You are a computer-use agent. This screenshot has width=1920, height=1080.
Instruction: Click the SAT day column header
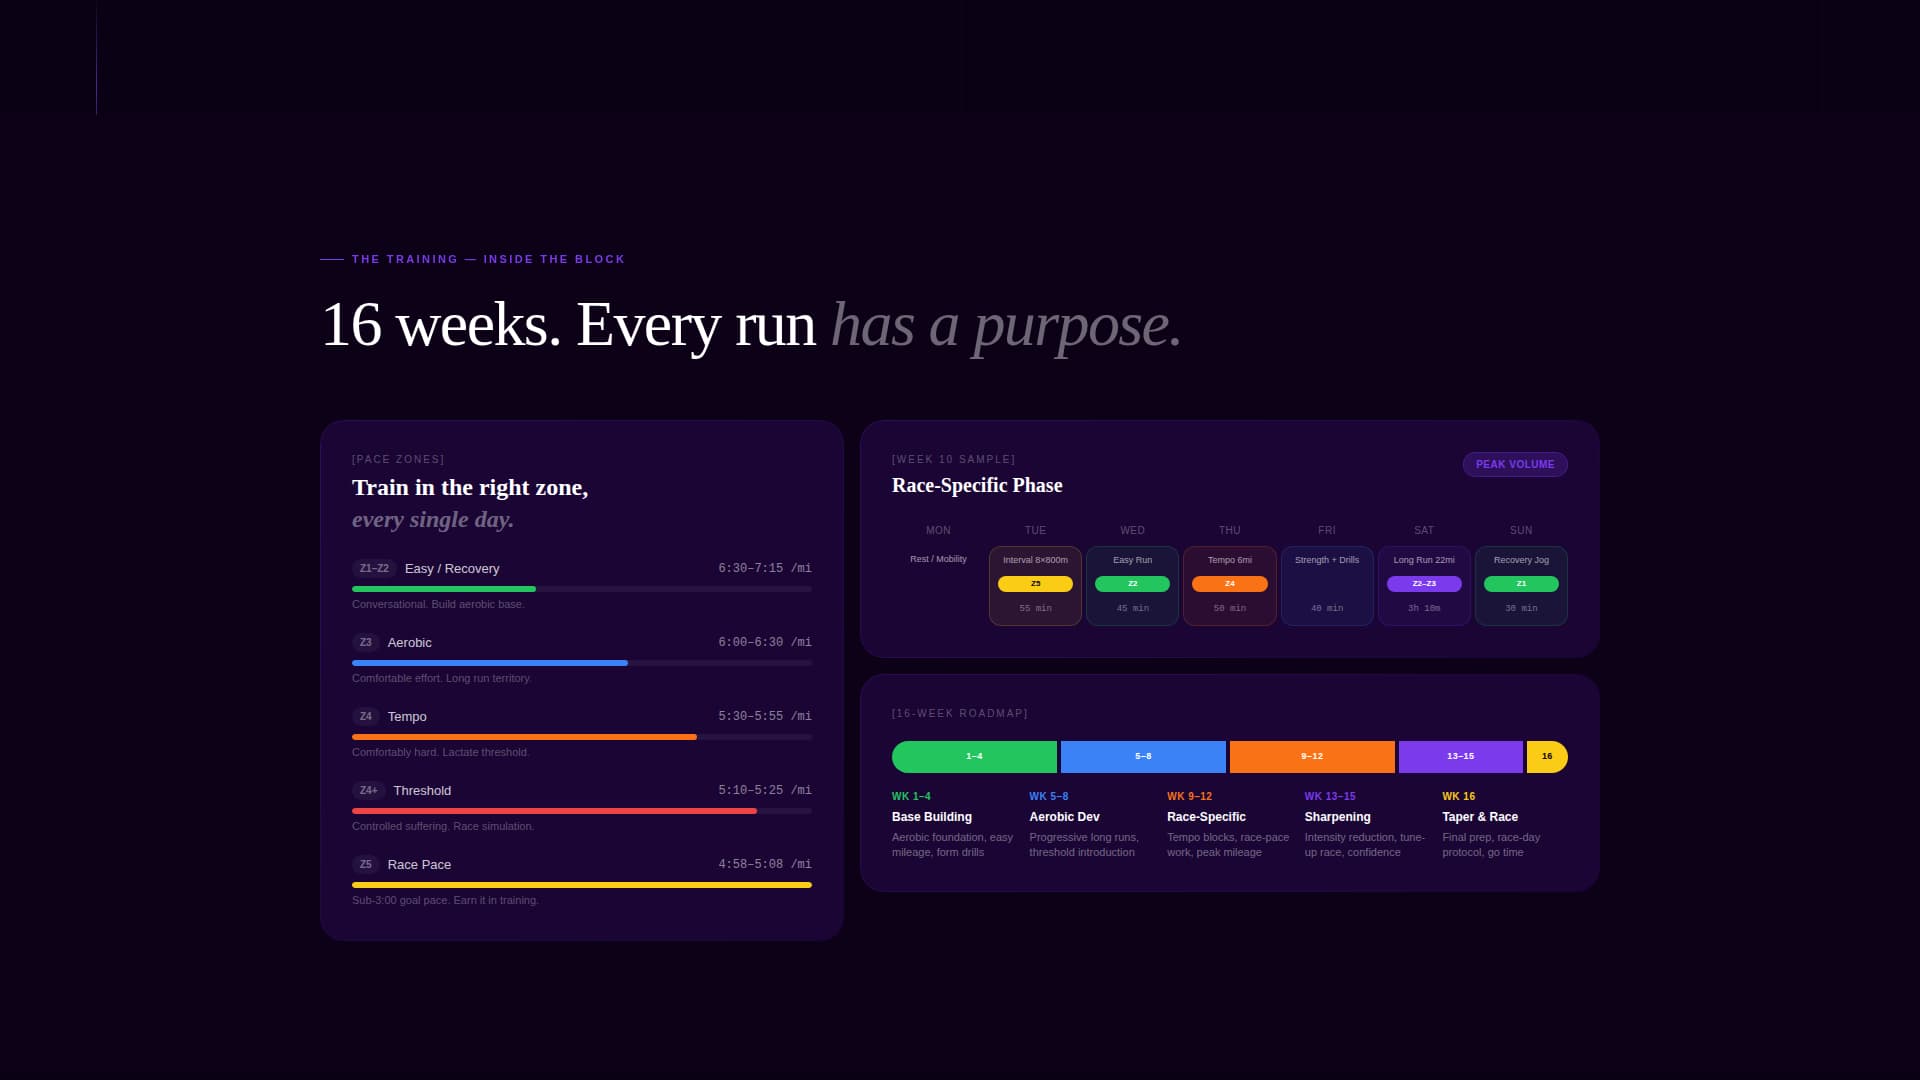coord(1424,530)
